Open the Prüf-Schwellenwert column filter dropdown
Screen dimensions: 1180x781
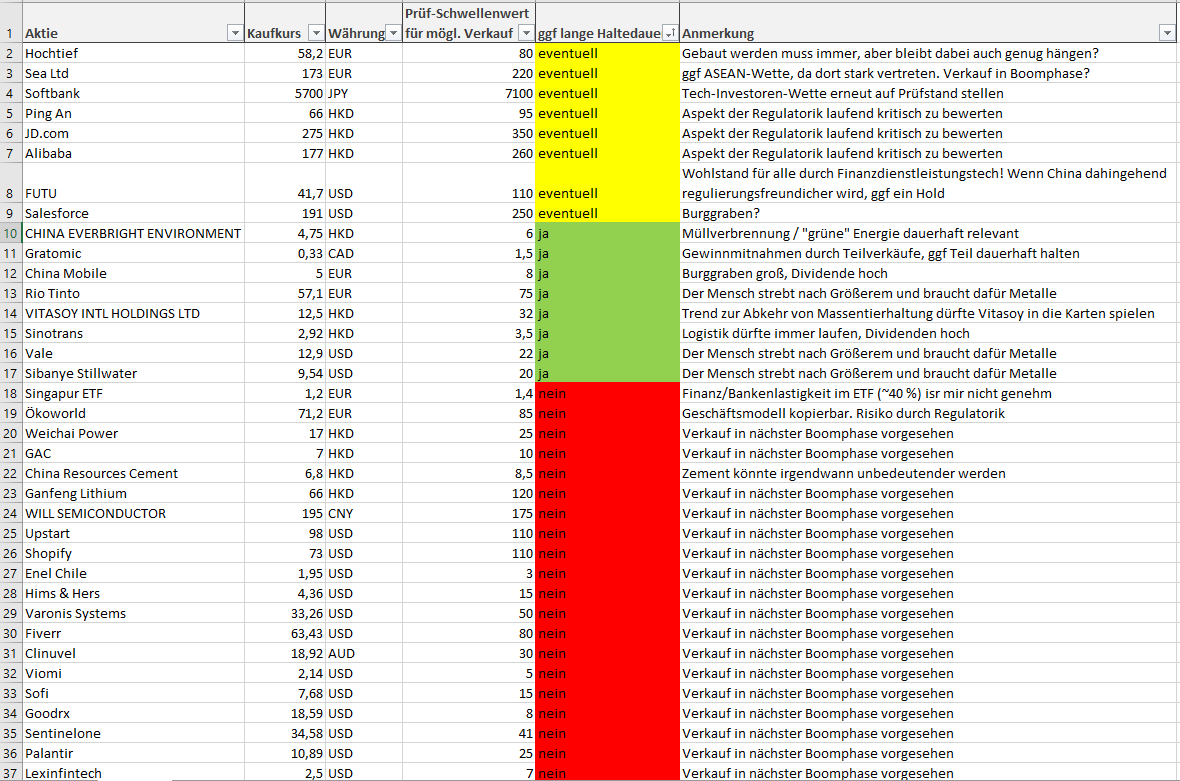pyautogui.click(x=526, y=33)
